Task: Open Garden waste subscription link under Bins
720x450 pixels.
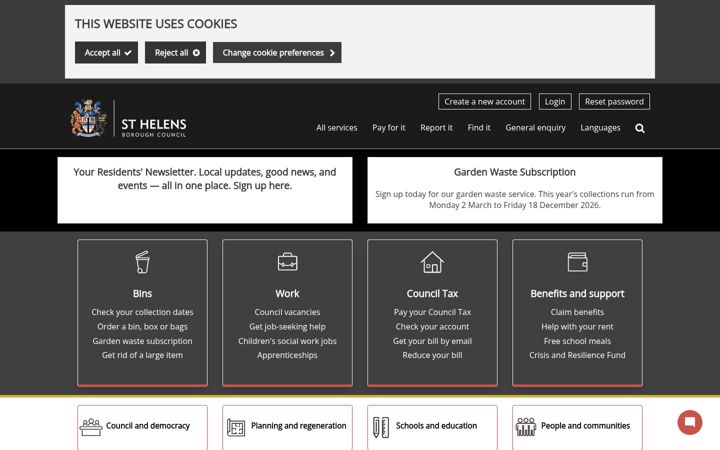Action: [142, 341]
